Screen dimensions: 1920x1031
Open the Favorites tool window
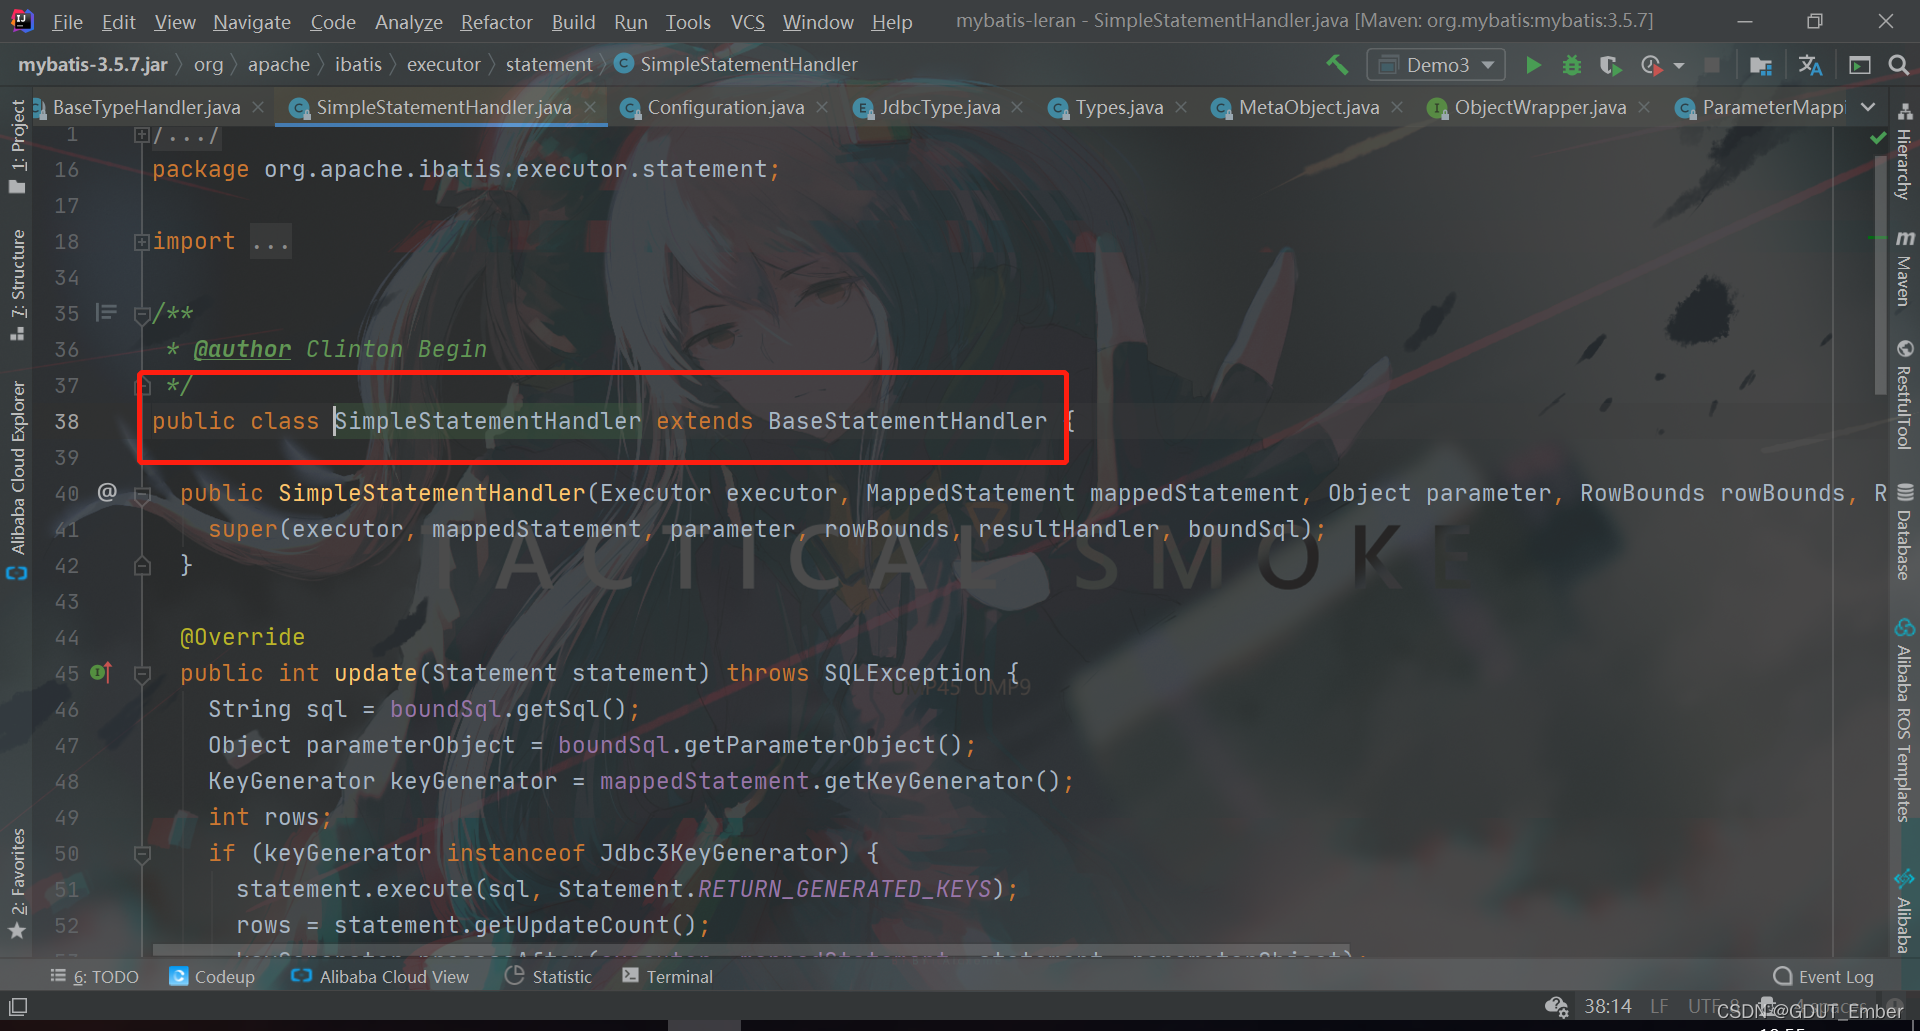[x=17, y=883]
